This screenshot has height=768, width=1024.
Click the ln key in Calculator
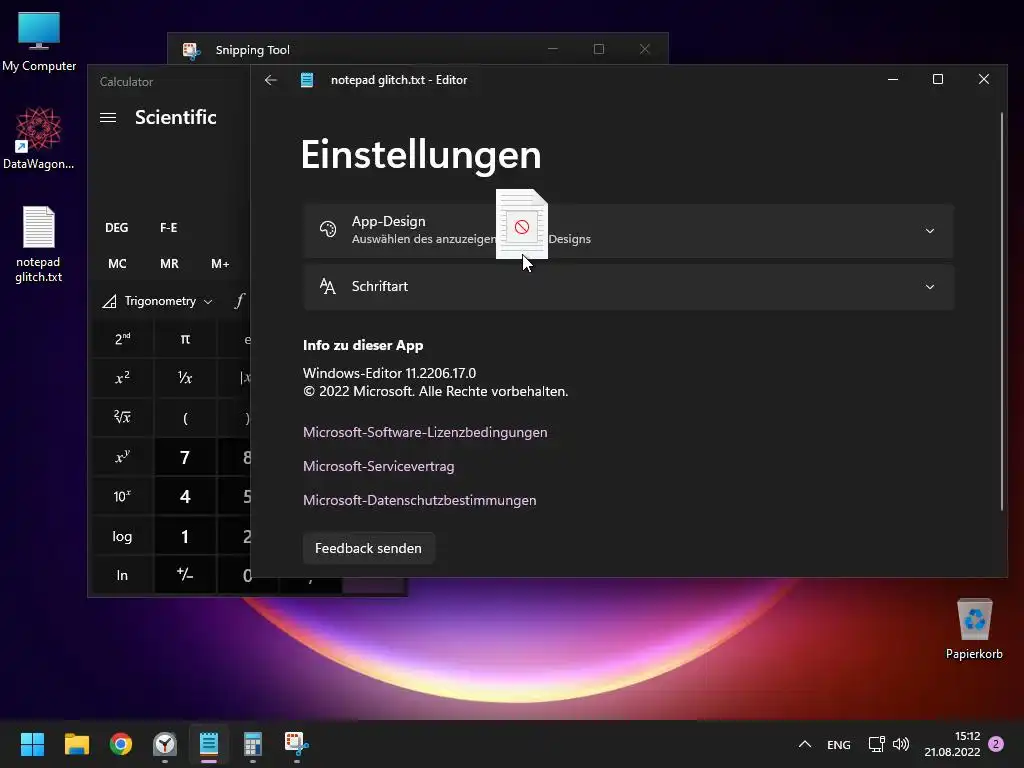pyautogui.click(x=122, y=575)
